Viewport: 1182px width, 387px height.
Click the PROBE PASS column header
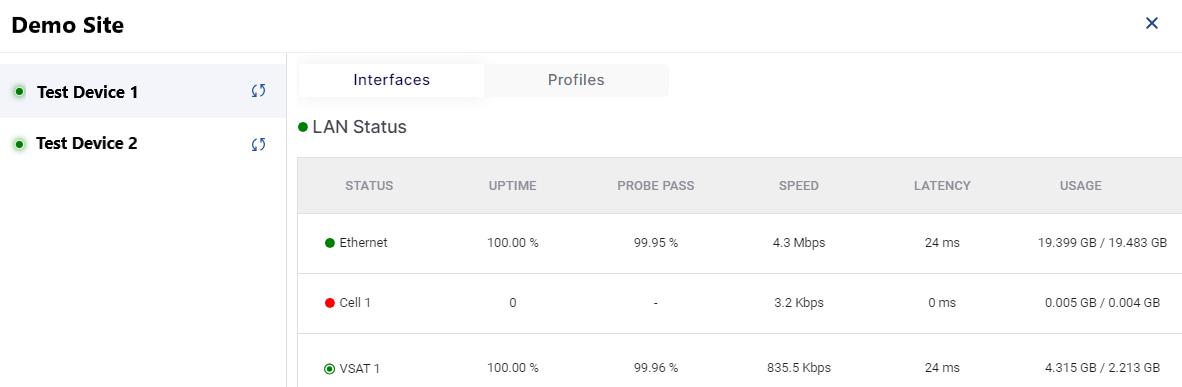click(x=656, y=186)
